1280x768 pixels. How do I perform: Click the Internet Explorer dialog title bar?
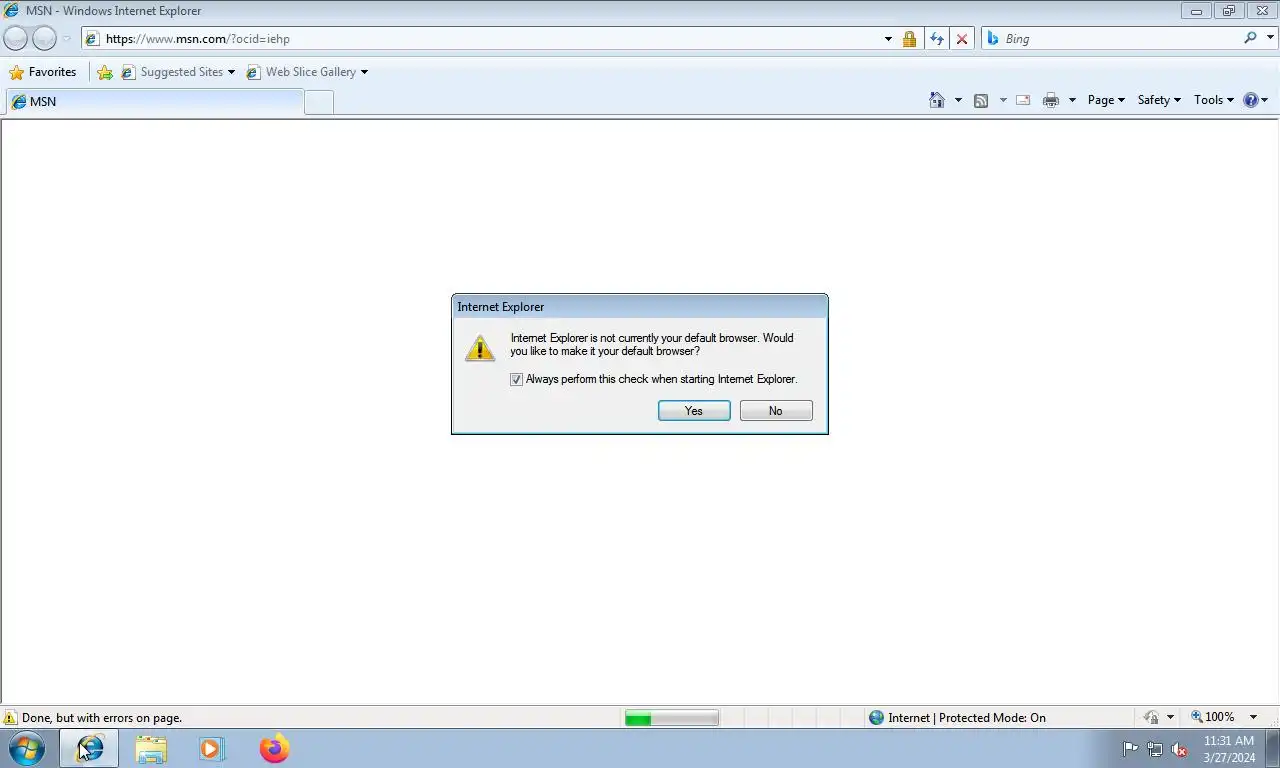click(640, 307)
